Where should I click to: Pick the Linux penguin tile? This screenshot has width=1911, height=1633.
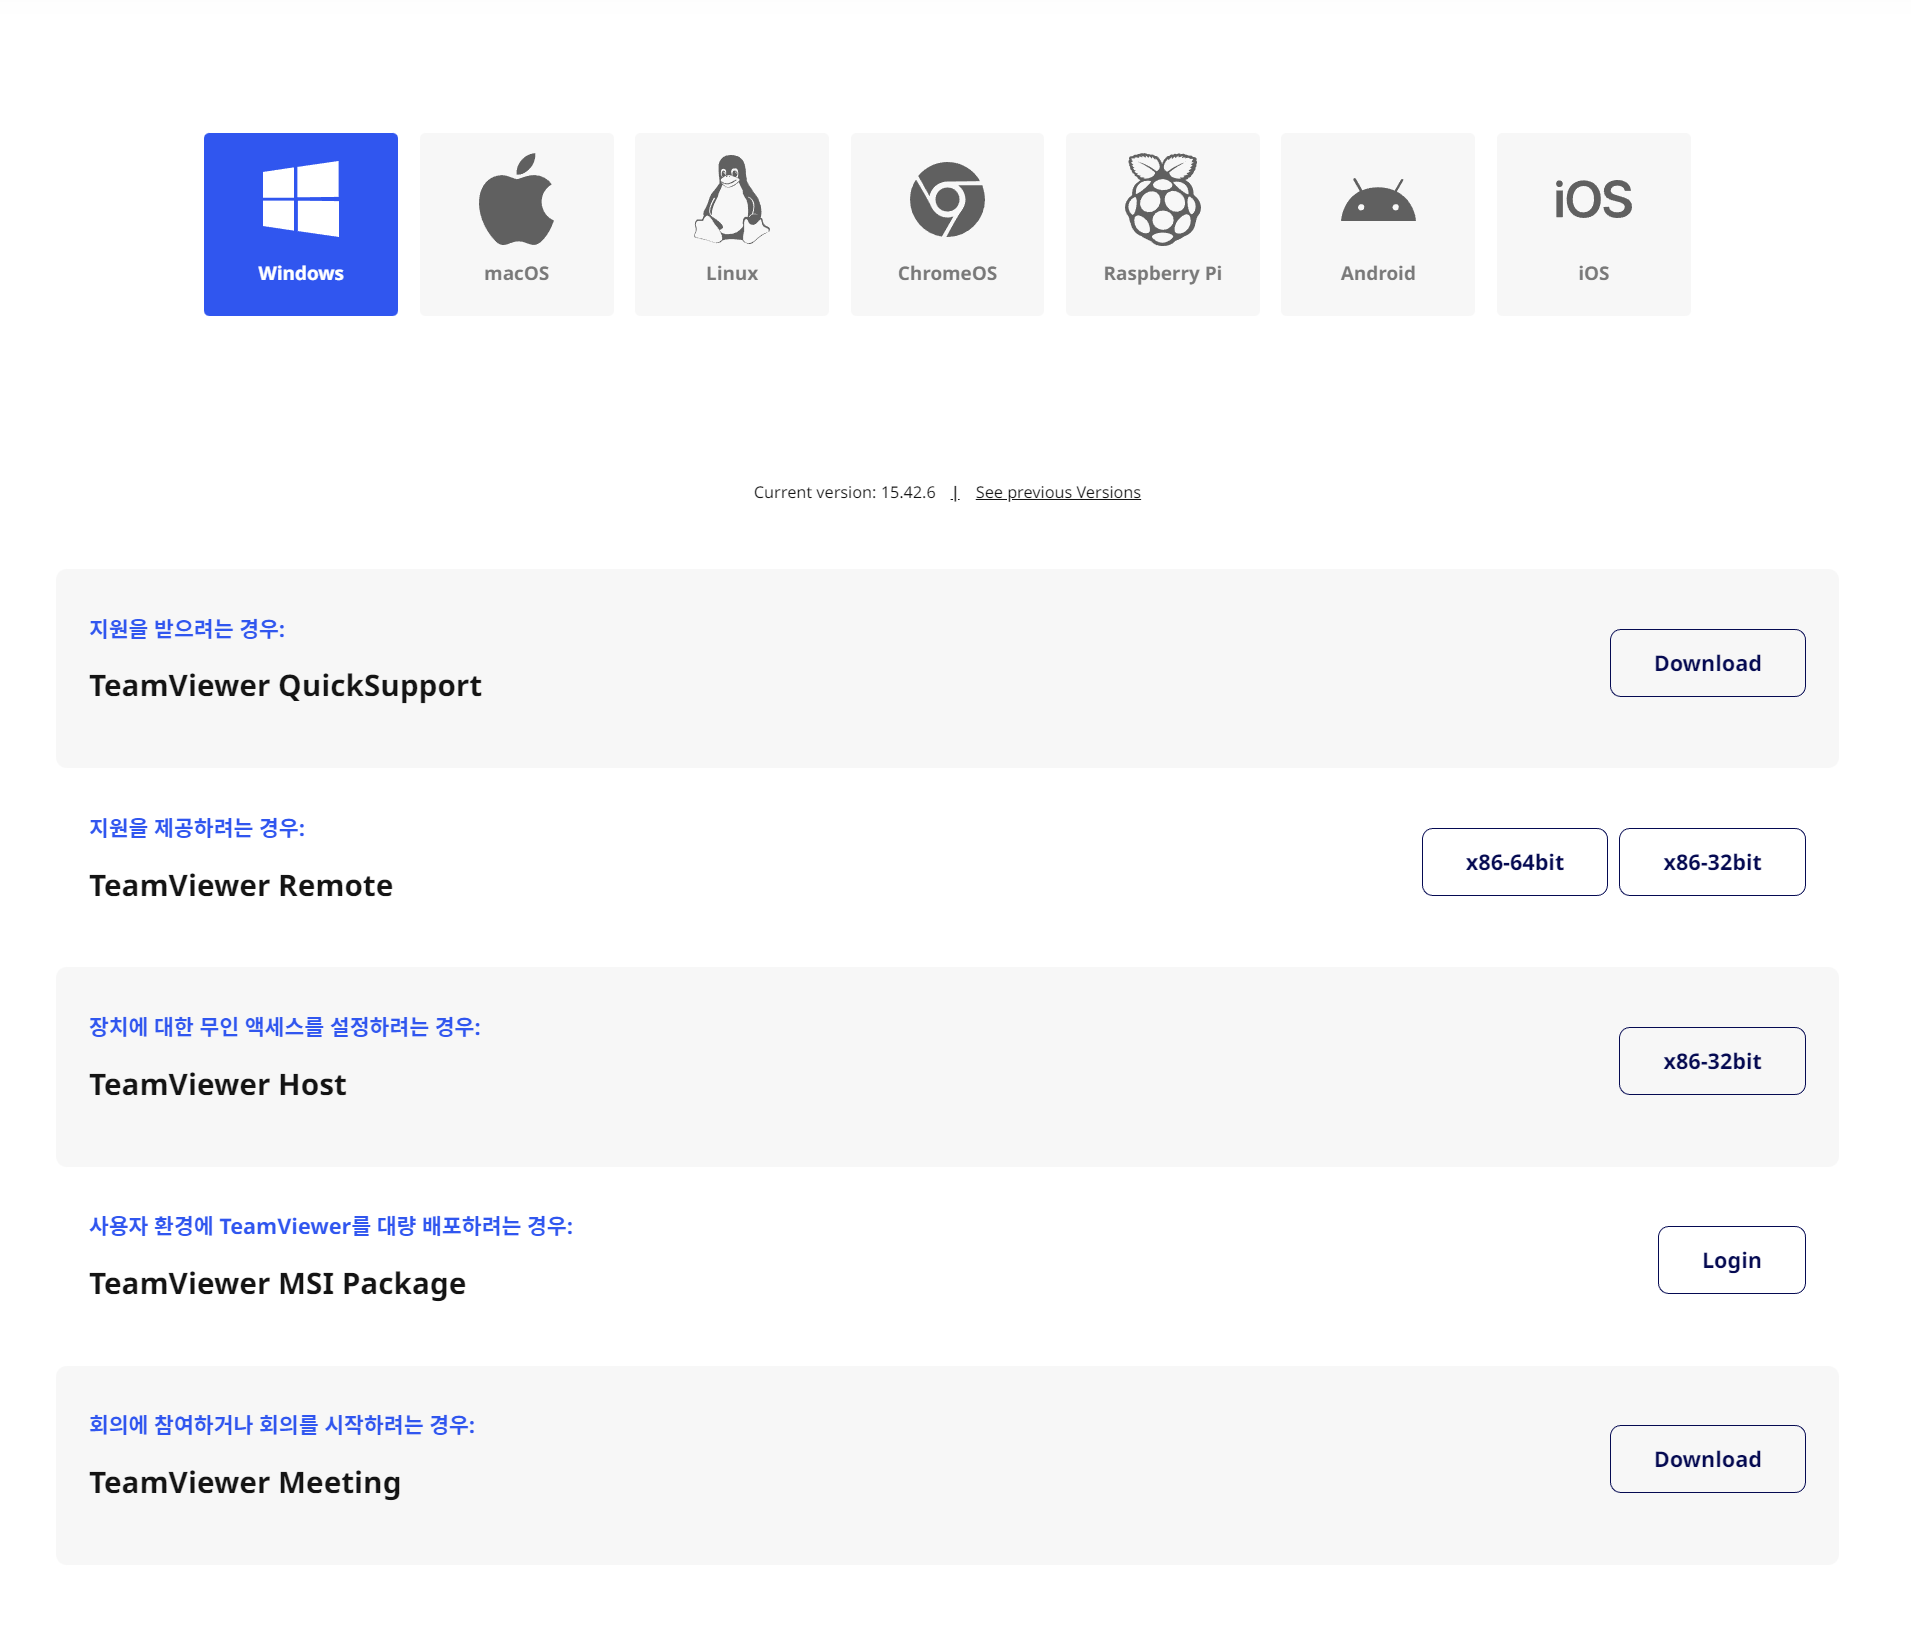point(732,224)
